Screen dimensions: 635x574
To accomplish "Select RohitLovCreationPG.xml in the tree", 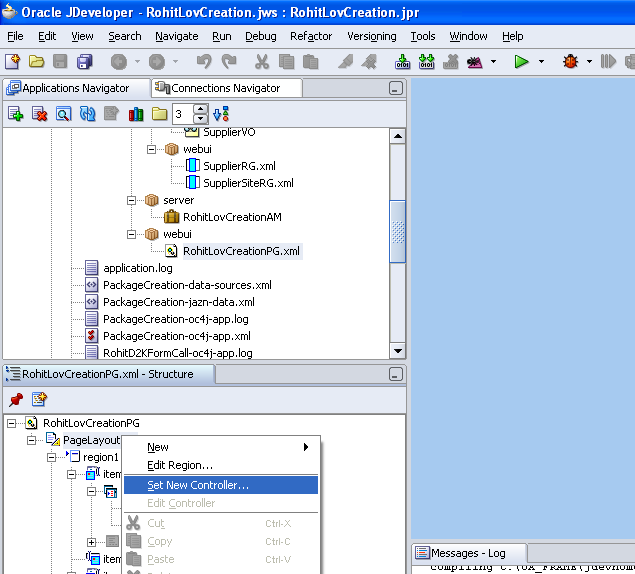I will point(241,251).
